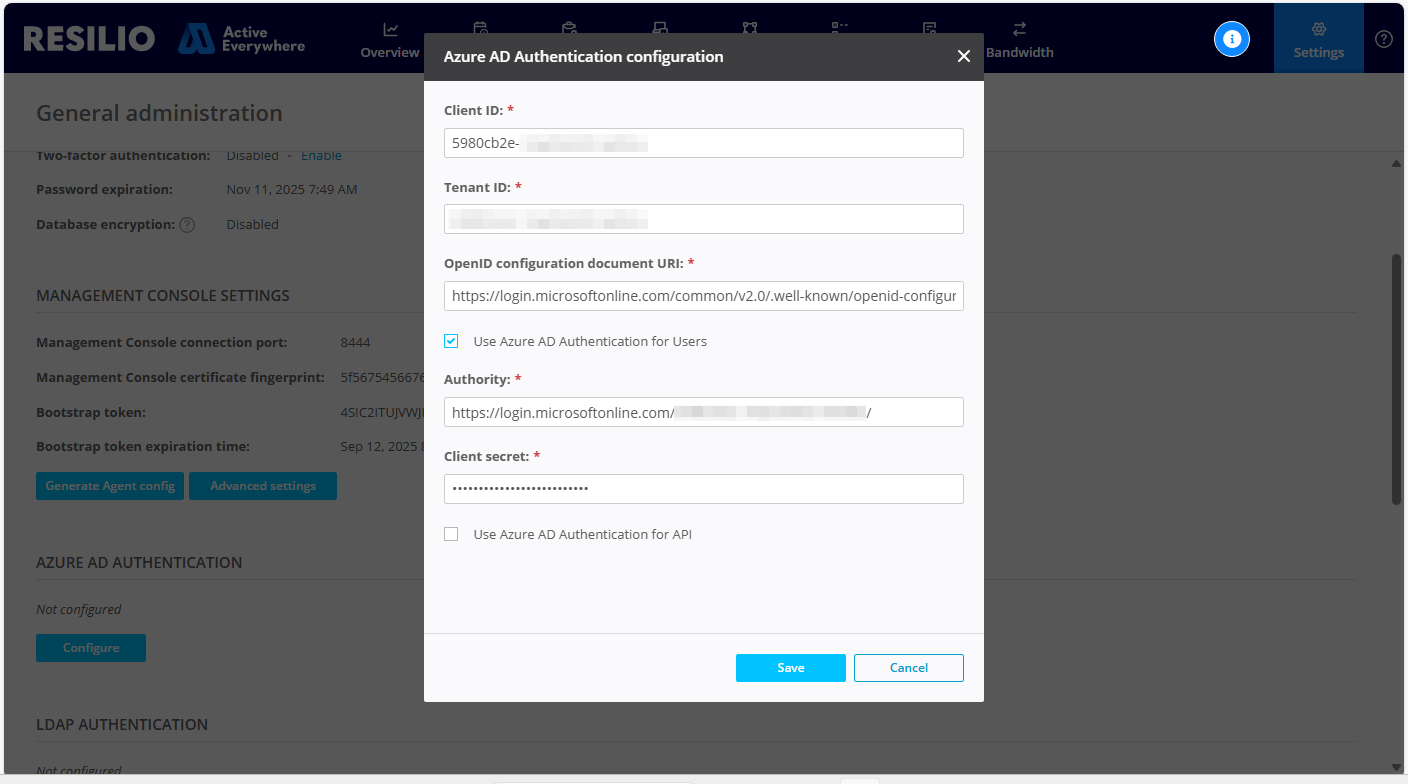The width and height of the screenshot is (1408, 784).
Task: Cancel the Azure AD configuration dialog
Action: [x=908, y=667]
